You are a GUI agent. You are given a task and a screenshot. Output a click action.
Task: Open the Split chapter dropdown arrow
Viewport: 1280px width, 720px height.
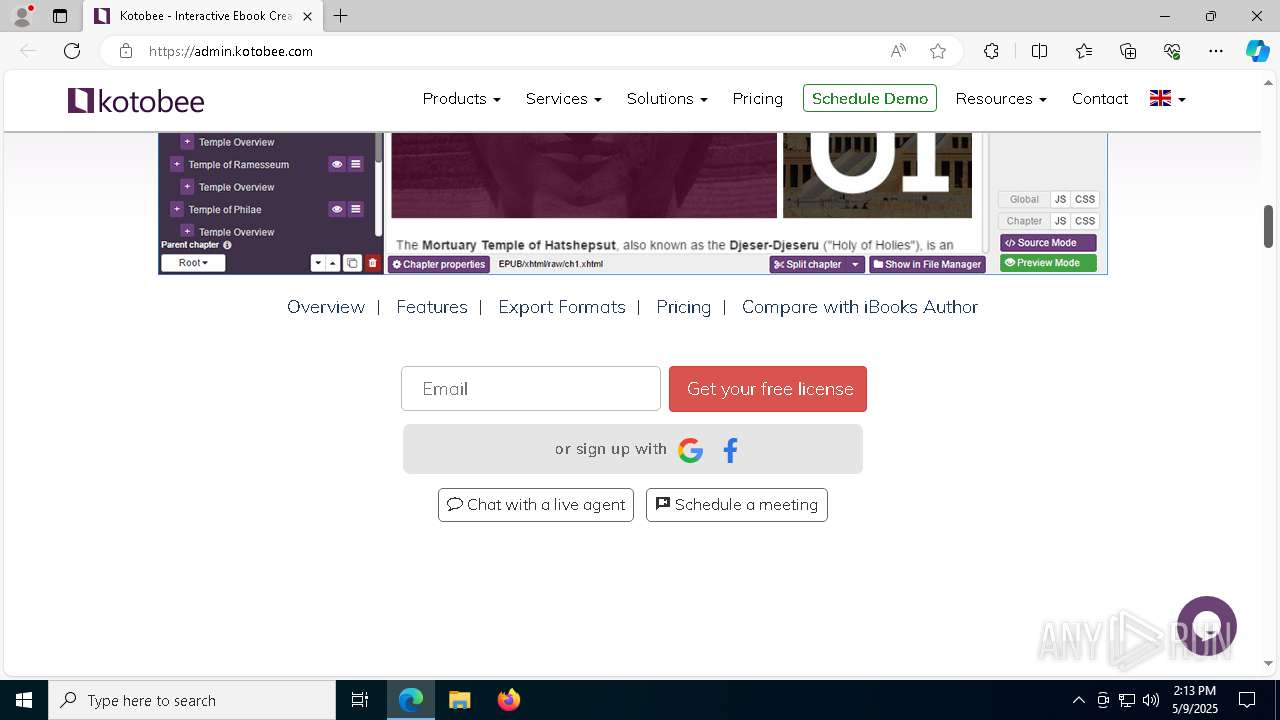[x=855, y=265]
